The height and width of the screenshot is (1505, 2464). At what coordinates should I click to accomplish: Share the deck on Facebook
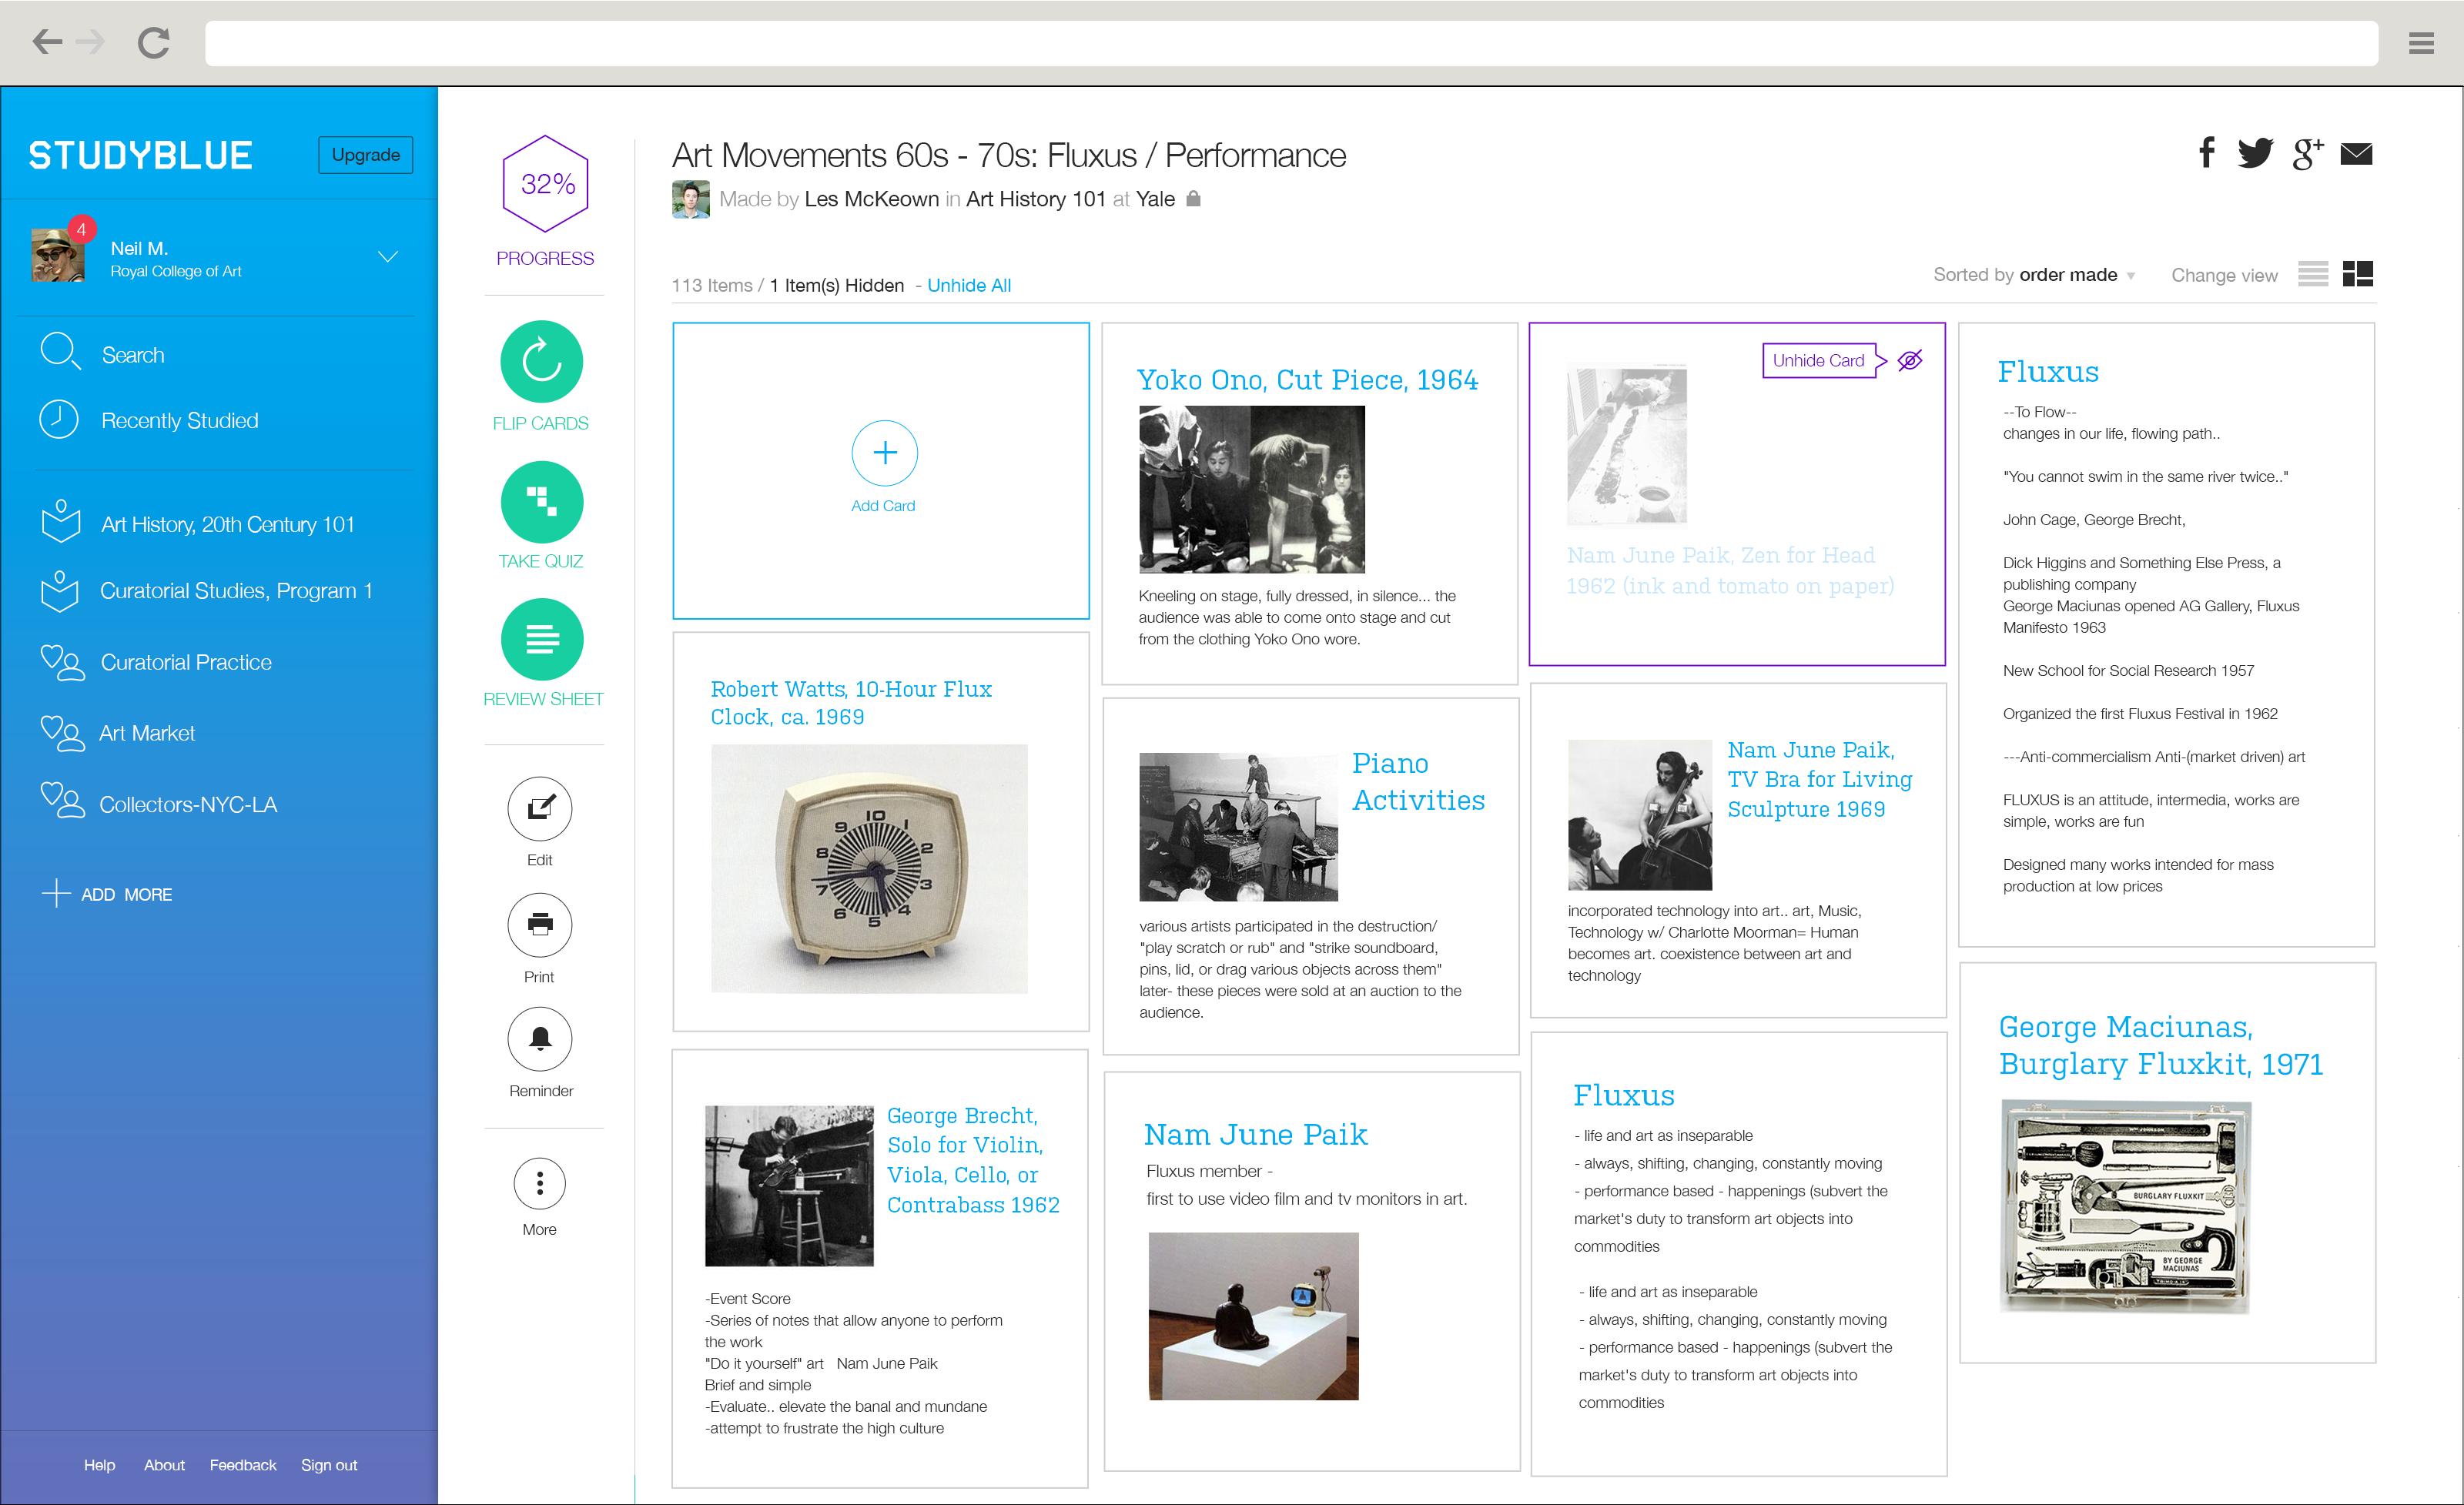(2207, 152)
